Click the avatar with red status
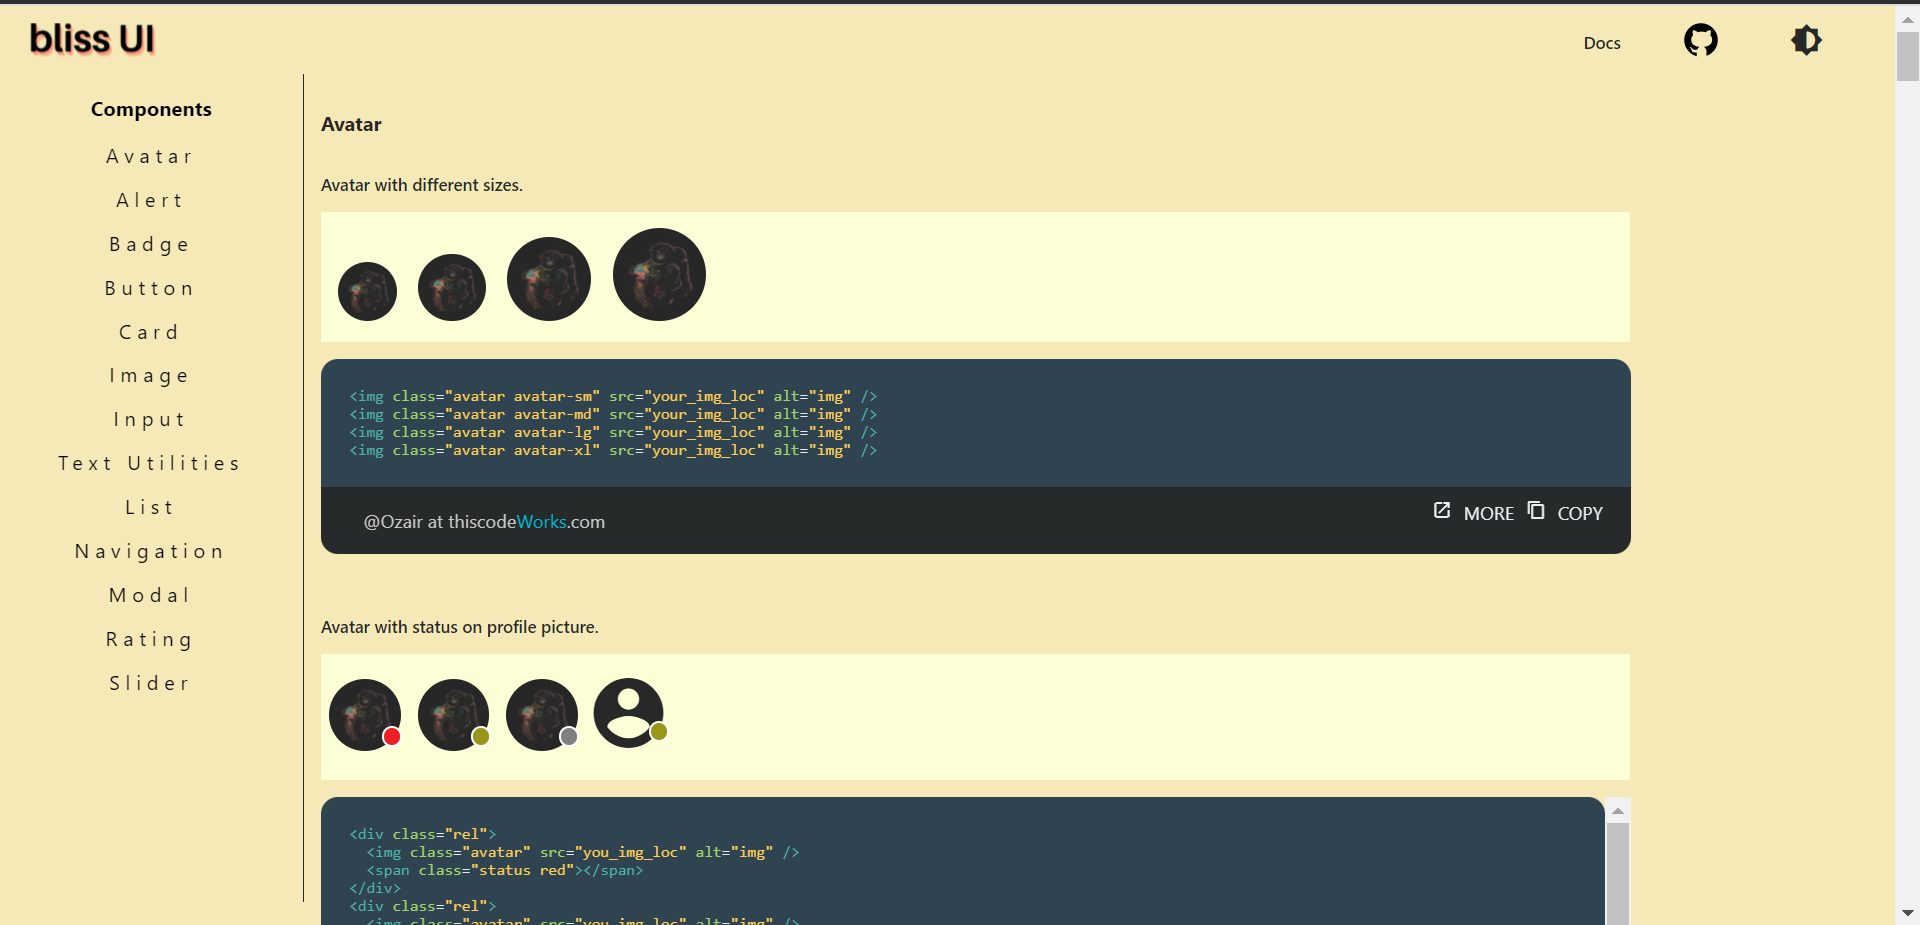 click(x=365, y=715)
